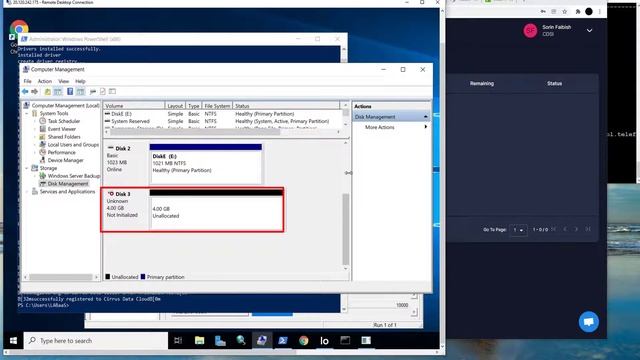This screenshot has width=640, height=360.
Task: Expand the Services and Applications node
Action: click(27, 191)
